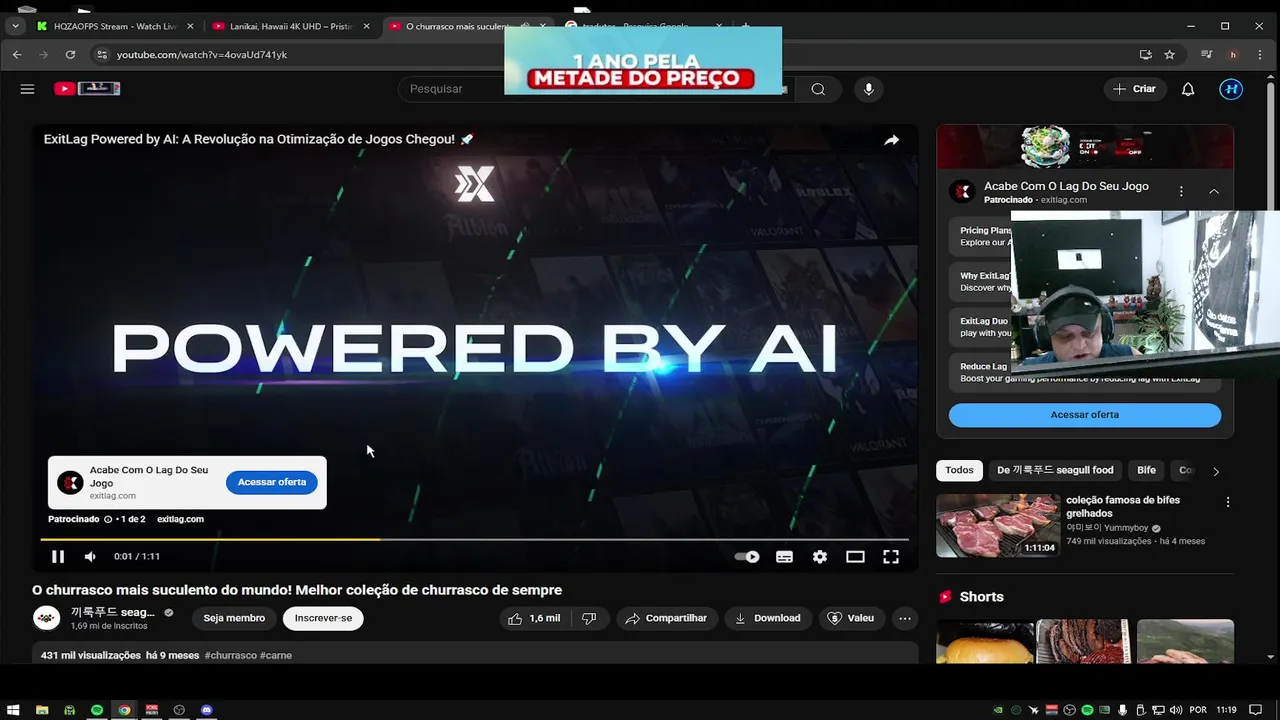Click Download button

click(768, 618)
